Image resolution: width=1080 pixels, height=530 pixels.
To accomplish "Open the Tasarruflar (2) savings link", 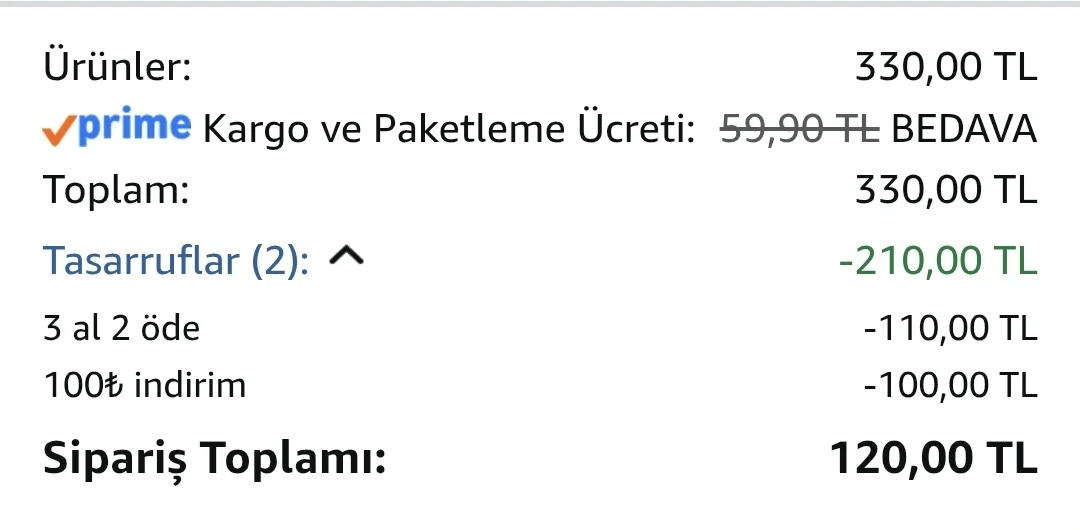I will point(176,261).
